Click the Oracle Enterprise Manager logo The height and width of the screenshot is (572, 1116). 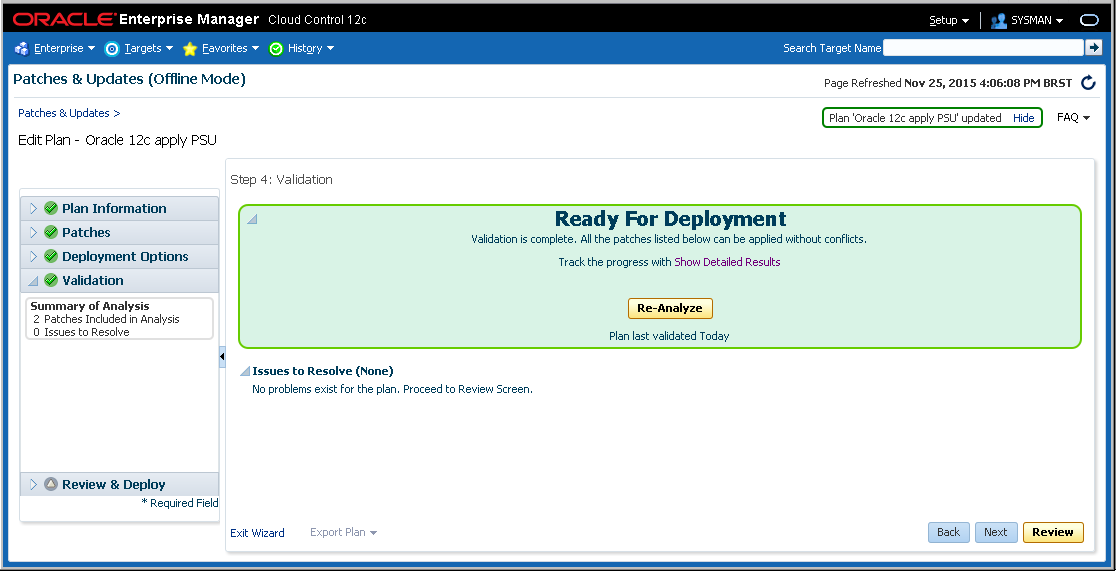135,19
